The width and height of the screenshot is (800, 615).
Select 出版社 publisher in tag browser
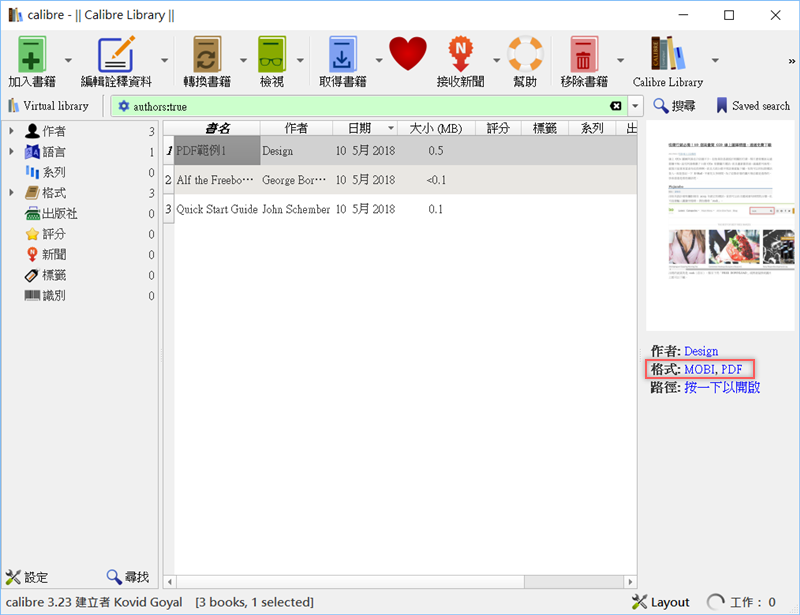coord(51,213)
